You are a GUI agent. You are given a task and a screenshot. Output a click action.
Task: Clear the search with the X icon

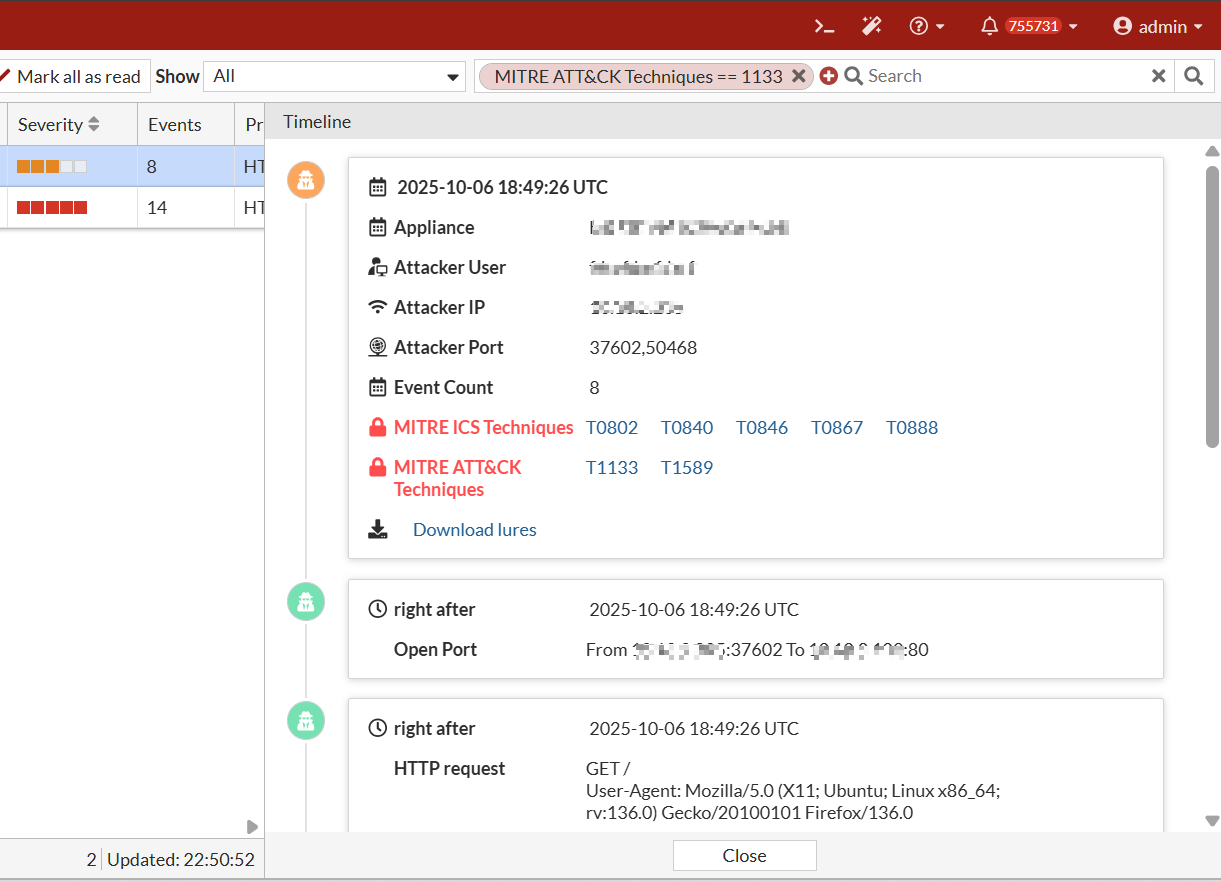(1158, 76)
